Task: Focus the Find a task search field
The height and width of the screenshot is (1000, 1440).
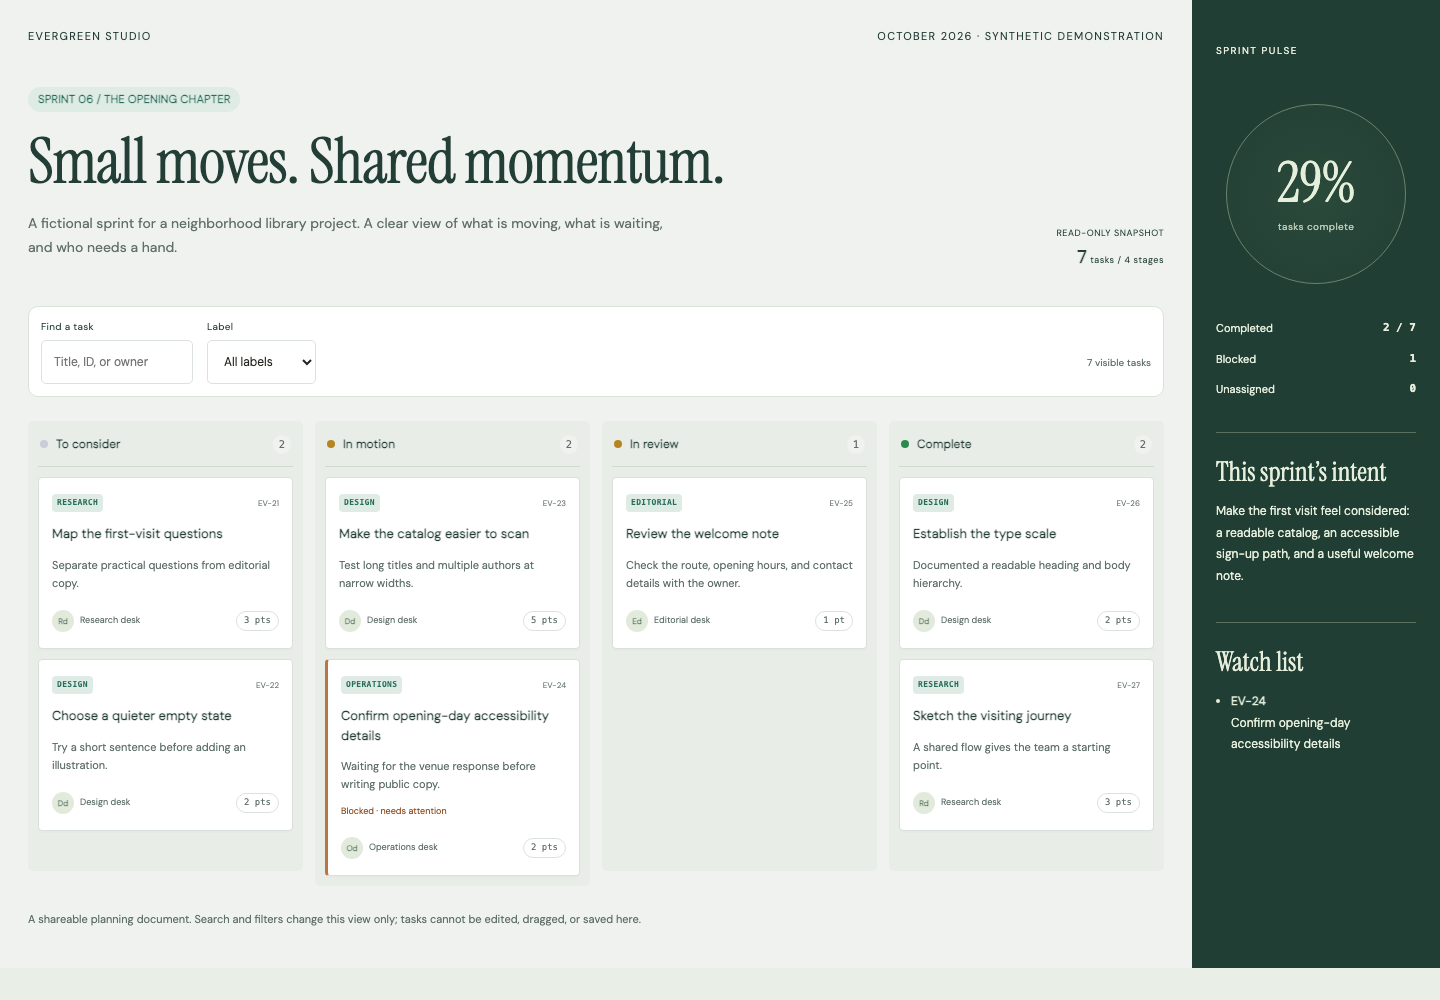Action: pos(117,362)
